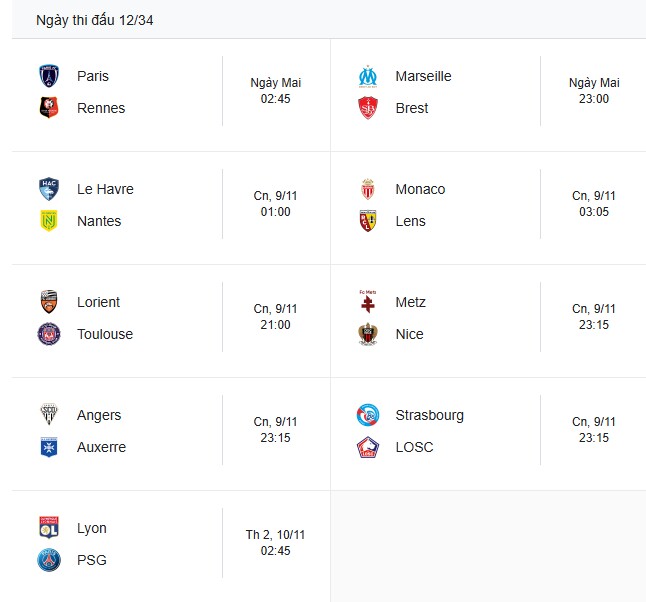Open the Angers team name link

coord(99,415)
